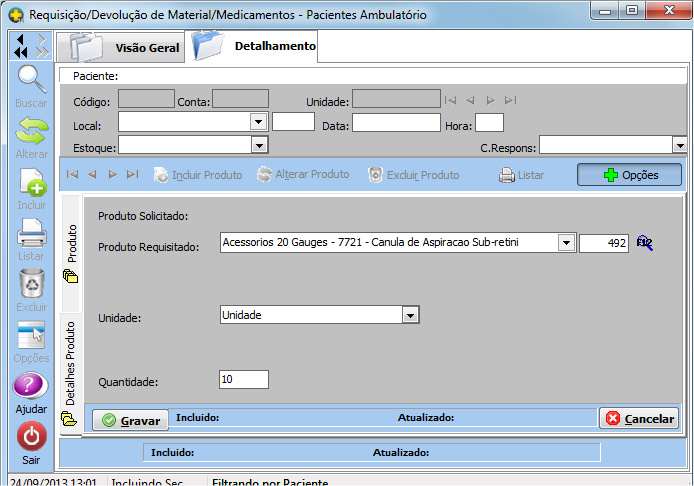The height and width of the screenshot is (486, 694).
Task: Open the vertical Produto side tab
Action: point(71,250)
